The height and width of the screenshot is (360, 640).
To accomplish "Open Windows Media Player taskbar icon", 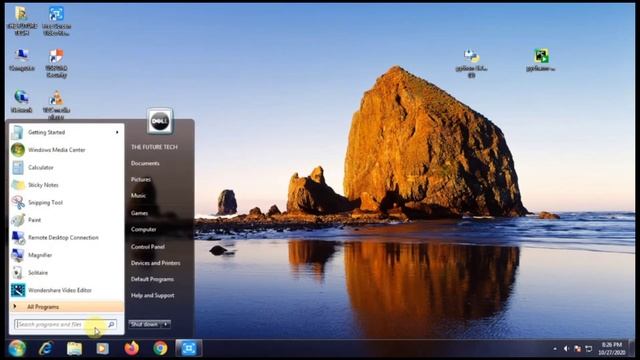I will 102,349.
